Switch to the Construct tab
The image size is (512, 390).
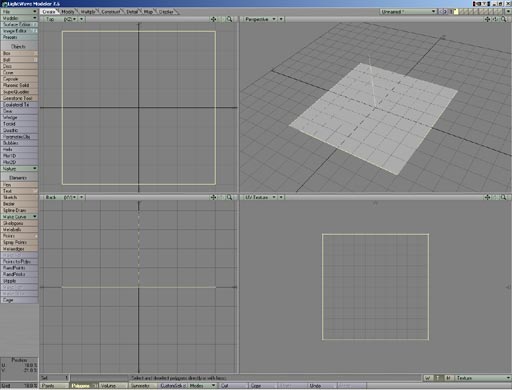111,12
